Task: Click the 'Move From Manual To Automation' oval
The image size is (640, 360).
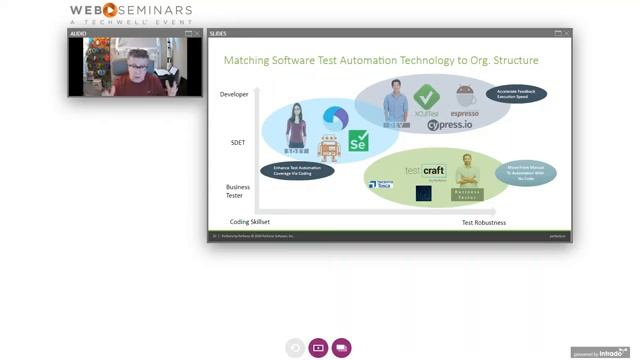Action: pos(526,173)
